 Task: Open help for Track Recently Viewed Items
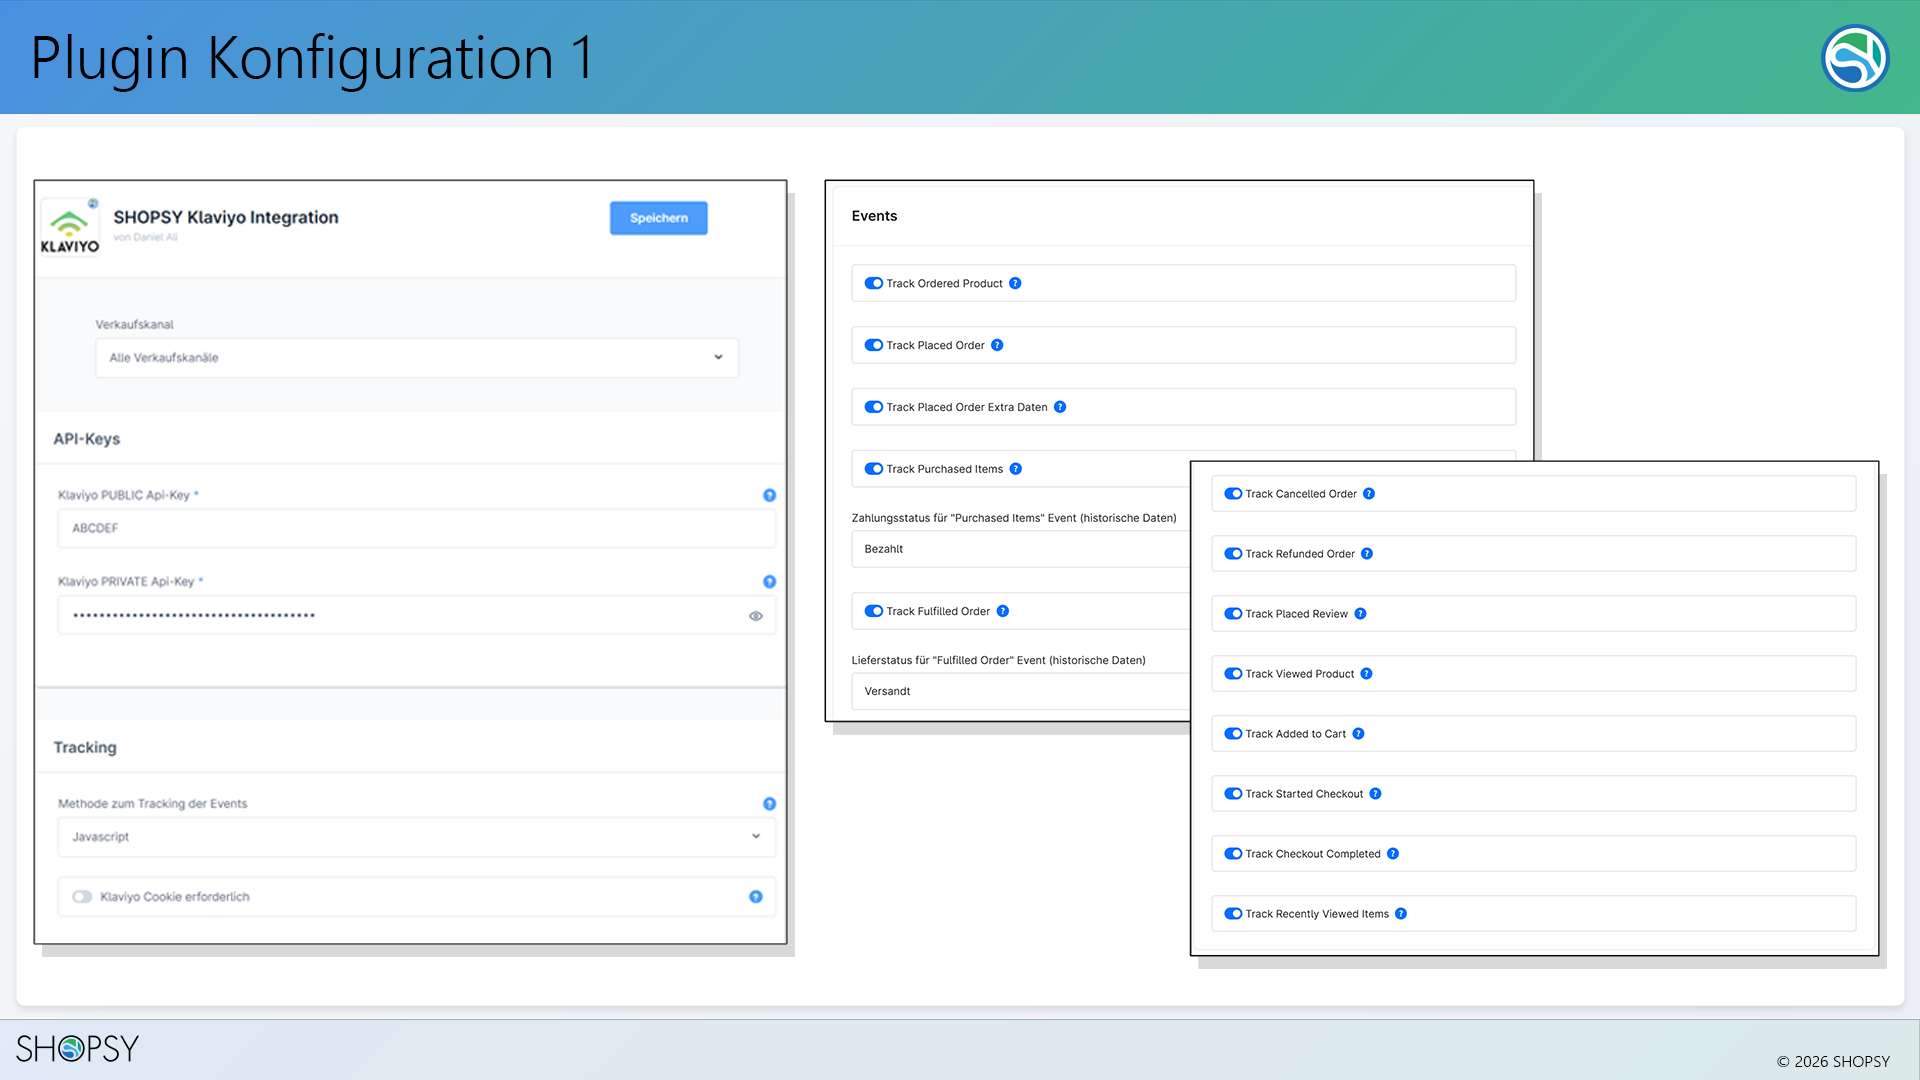[1401, 914]
